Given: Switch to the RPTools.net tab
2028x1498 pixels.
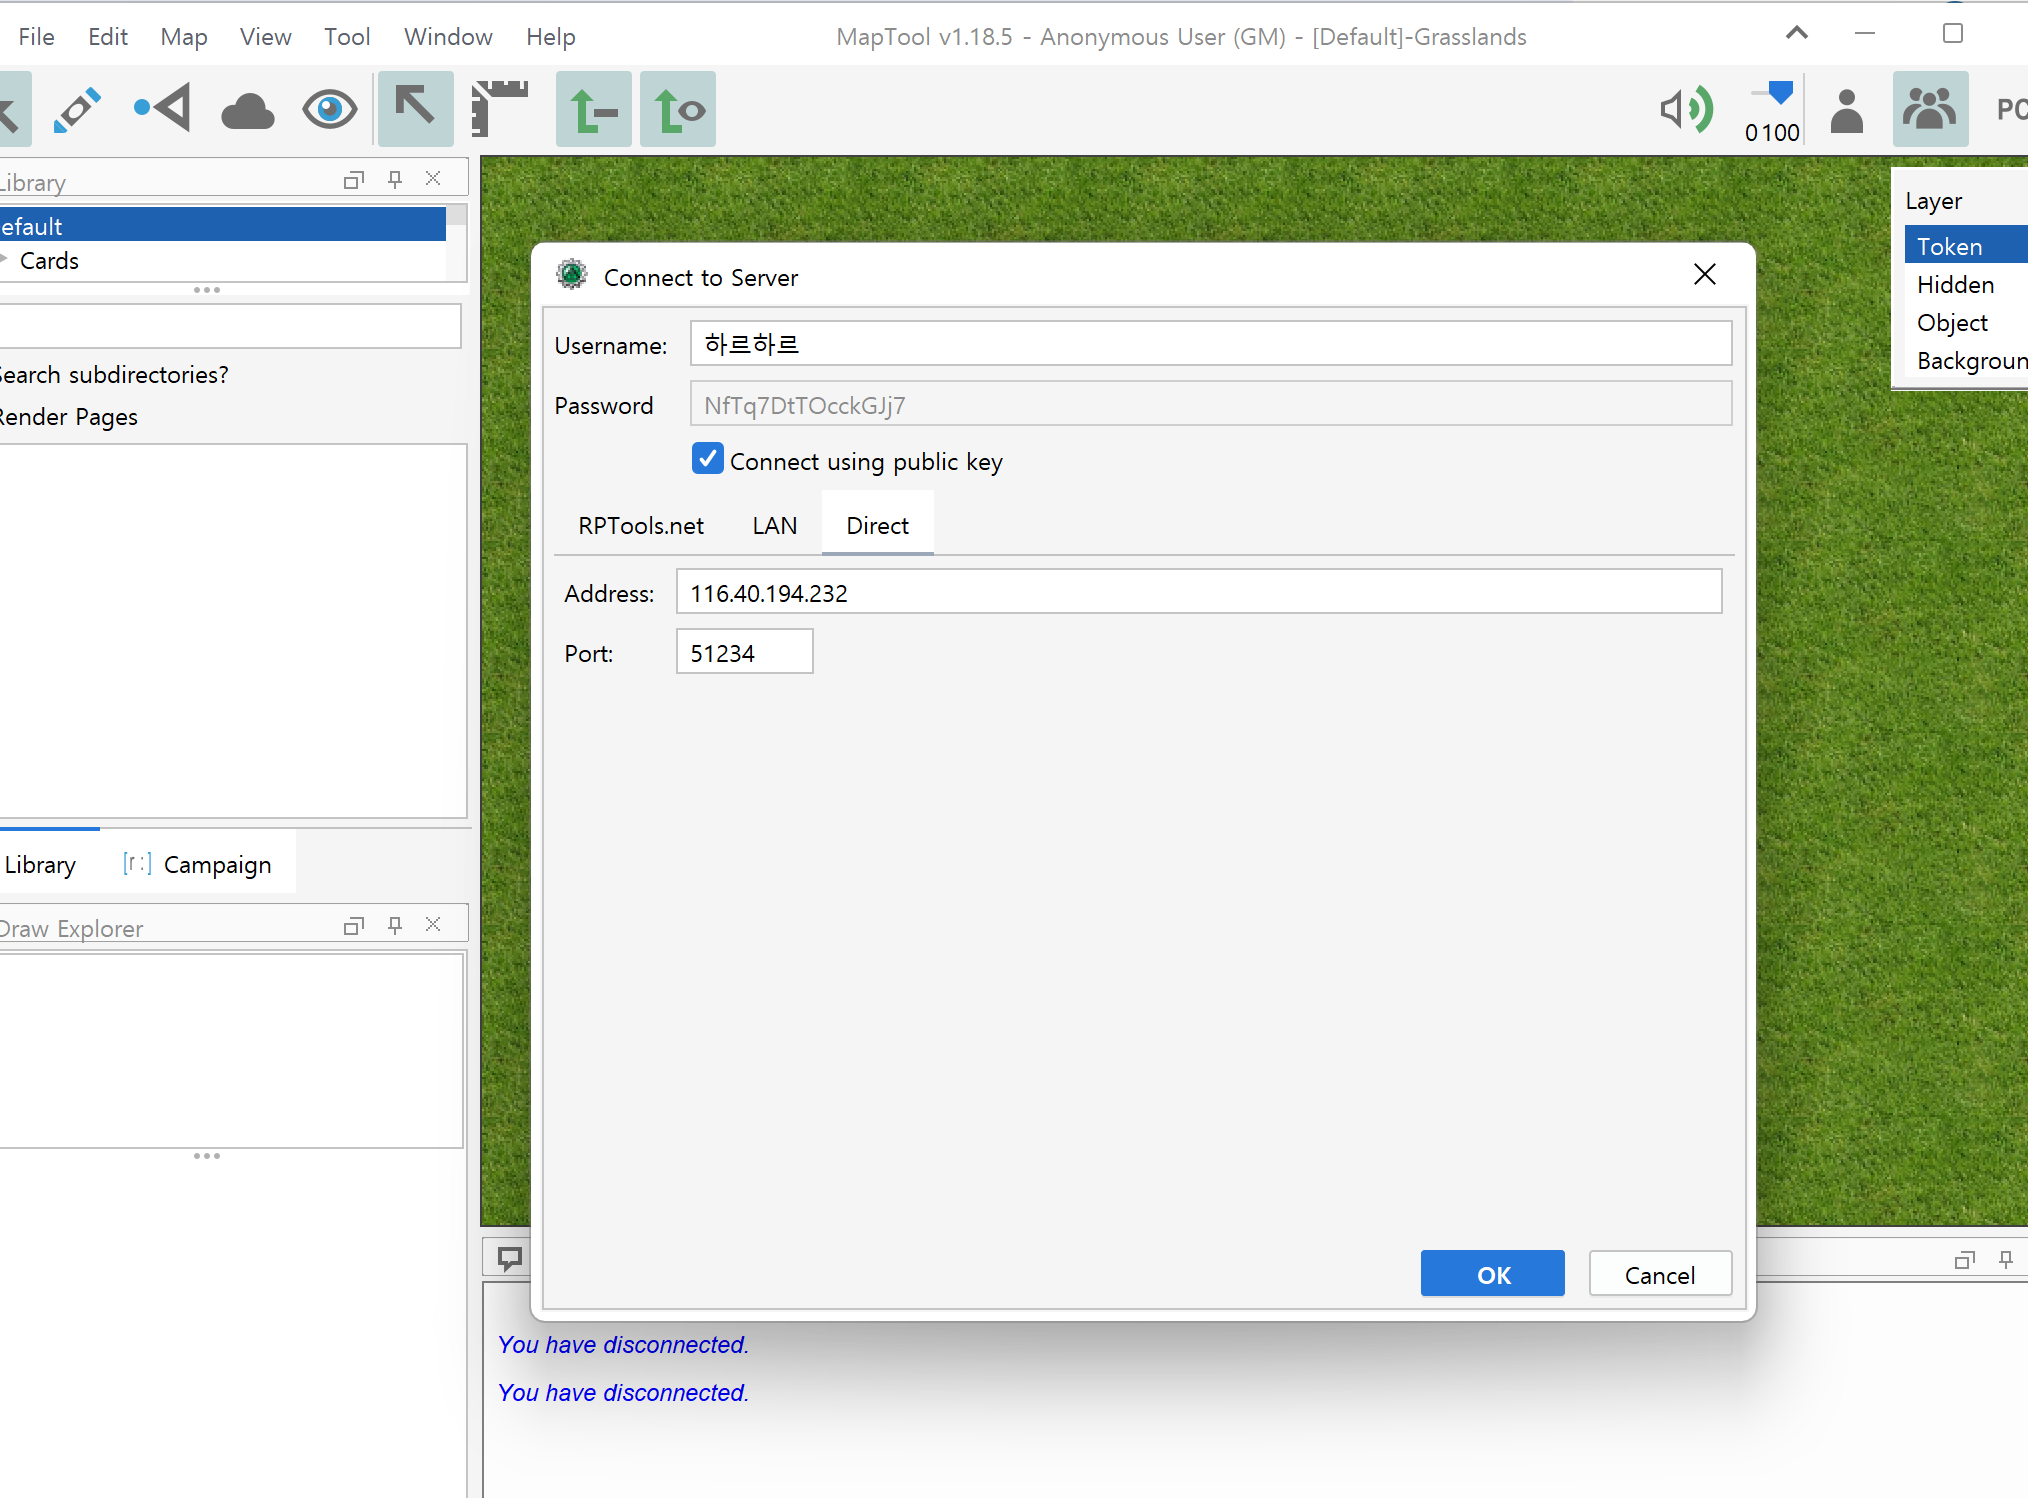Looking at the screenshot, I should coord(641,526).
